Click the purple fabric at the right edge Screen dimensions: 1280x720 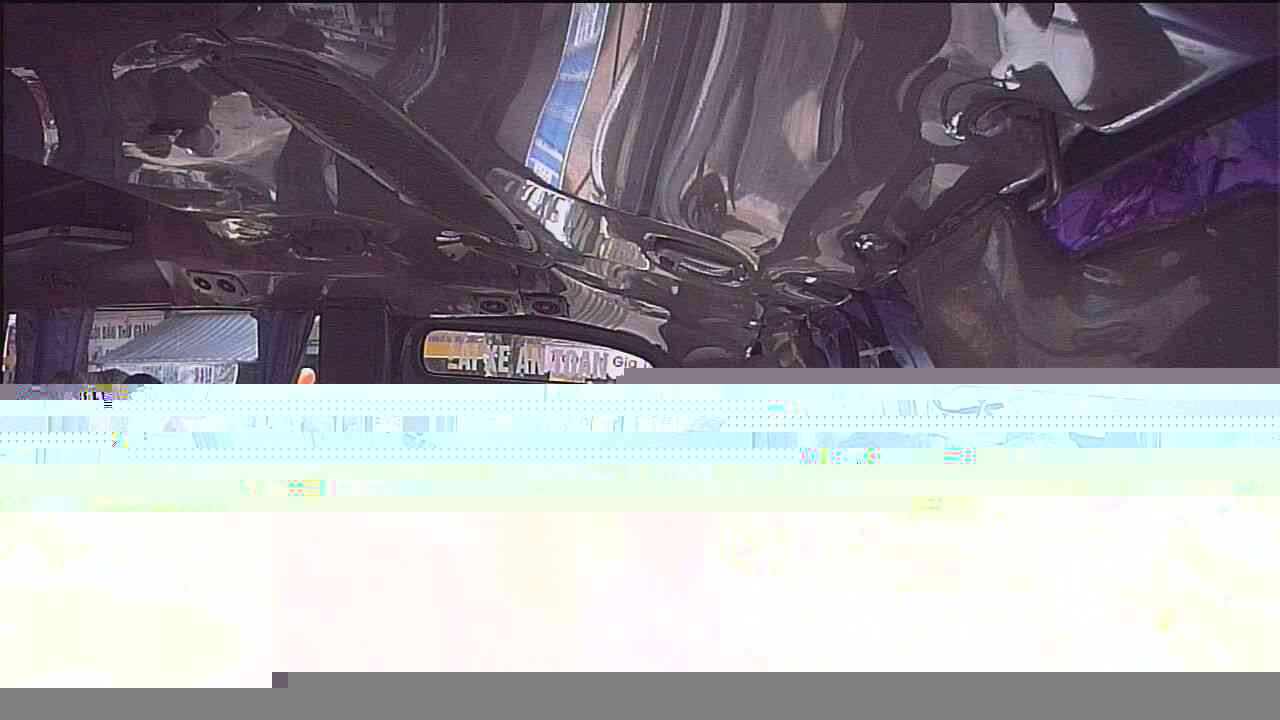tap(1160, 190)
